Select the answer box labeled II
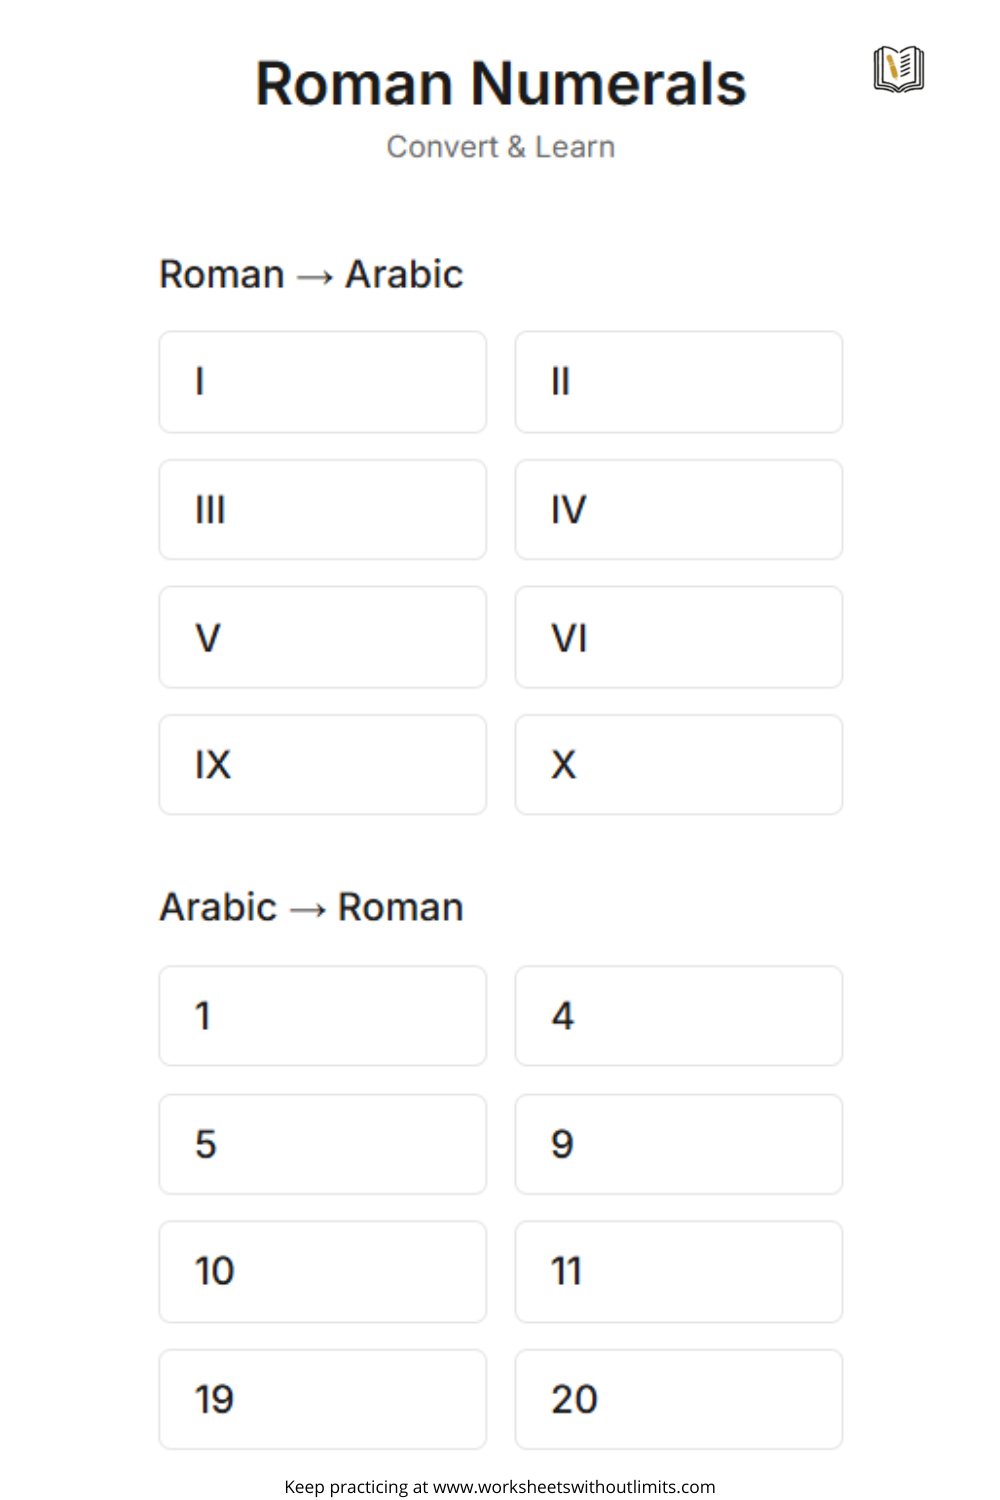 678,382
